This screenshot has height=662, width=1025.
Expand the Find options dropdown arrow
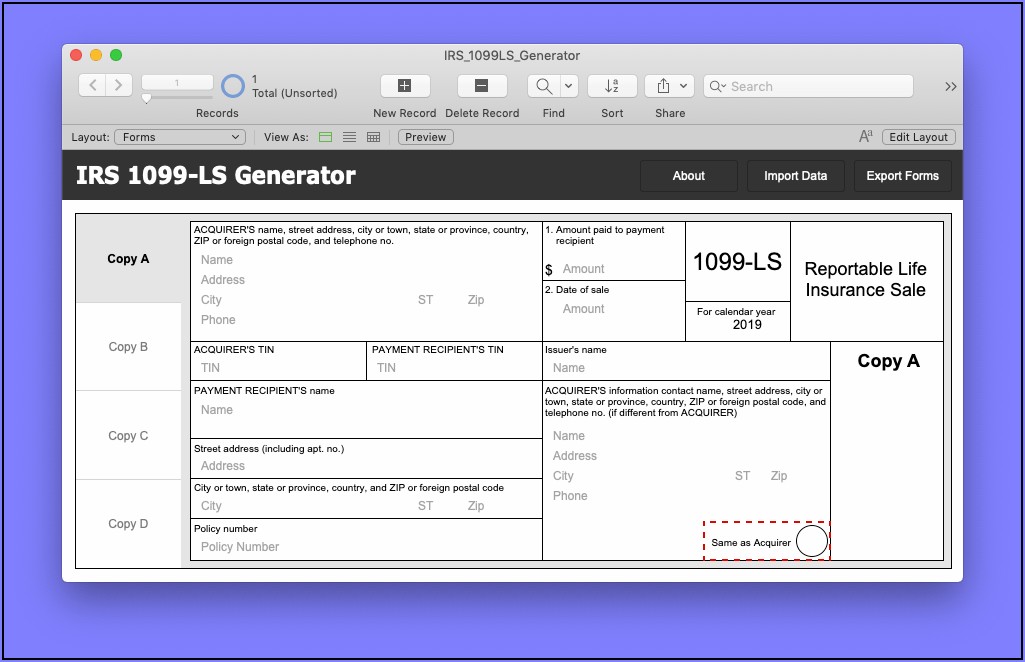pyautogui.click(x=569, y=86)
